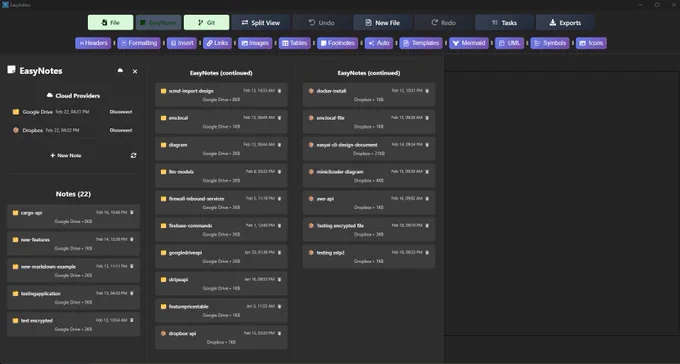Screen dimensions: 680x364
Task: Enable Split View mode
Action: click(261, 23)
